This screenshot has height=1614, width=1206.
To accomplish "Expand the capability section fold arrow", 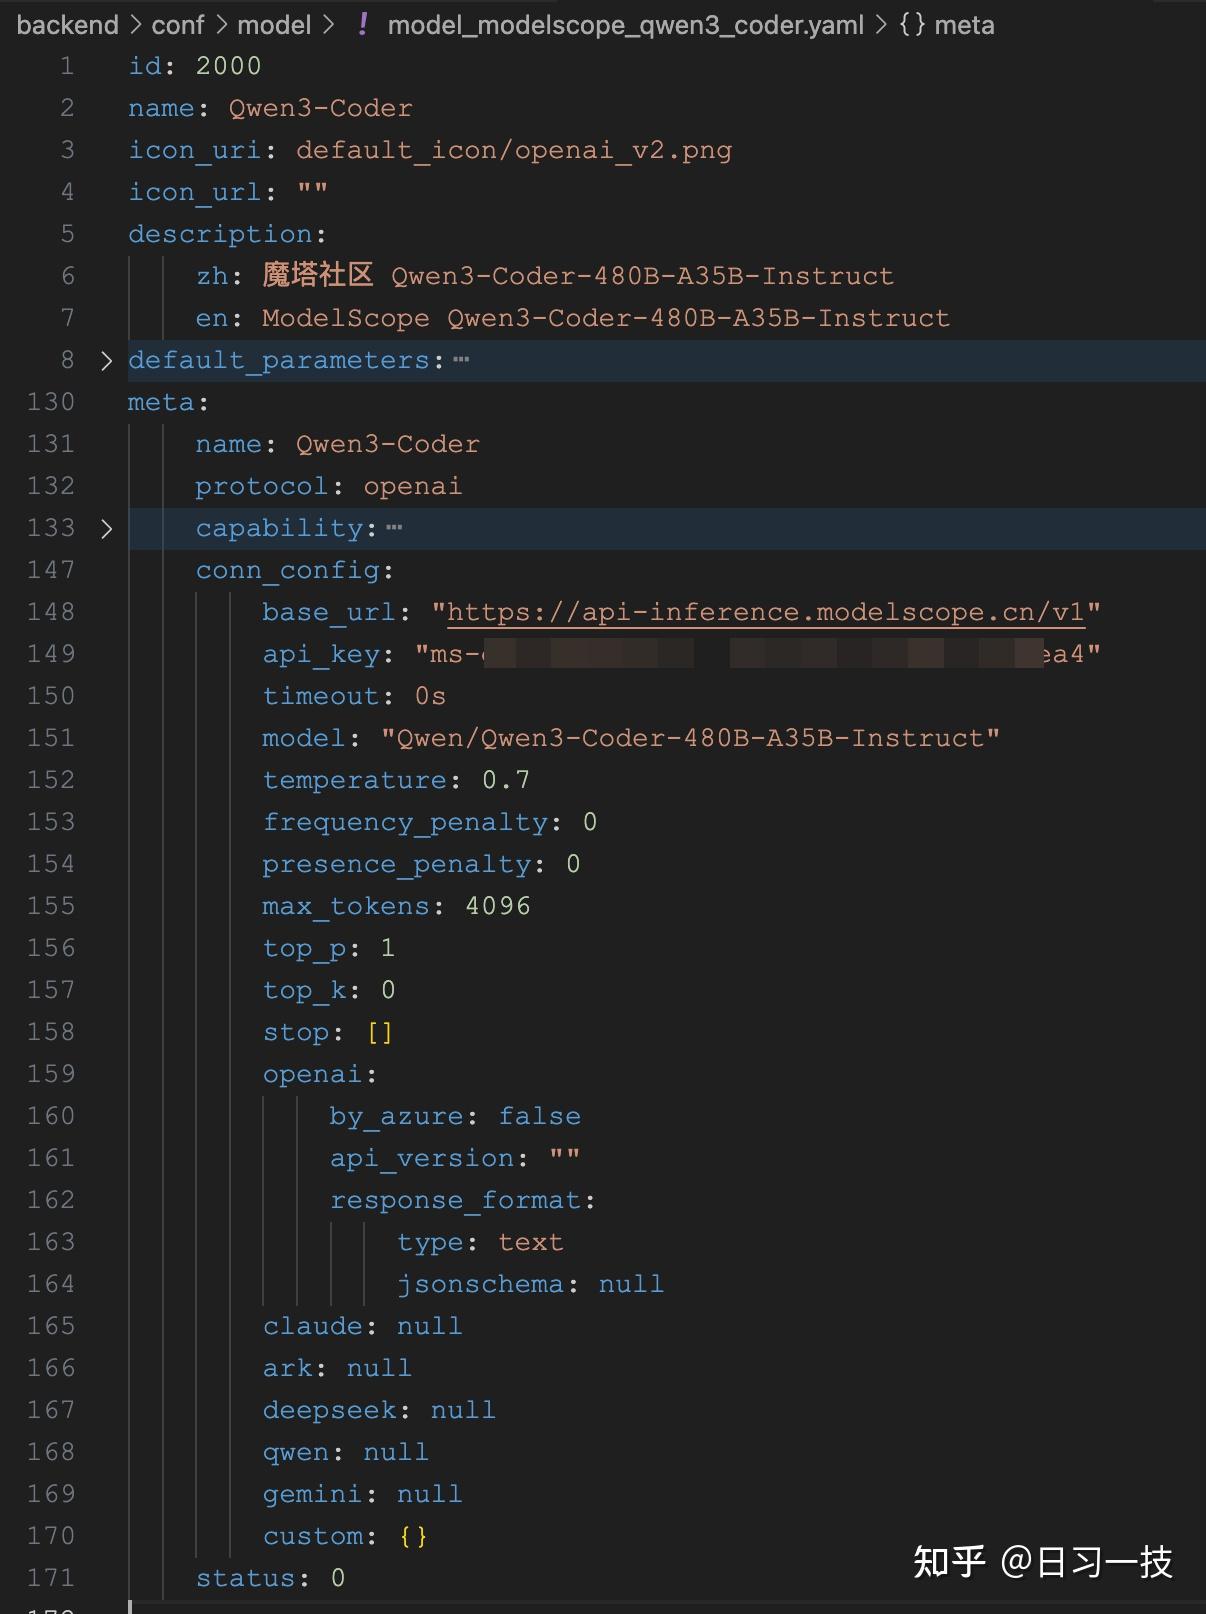I will tap(106, 528).
